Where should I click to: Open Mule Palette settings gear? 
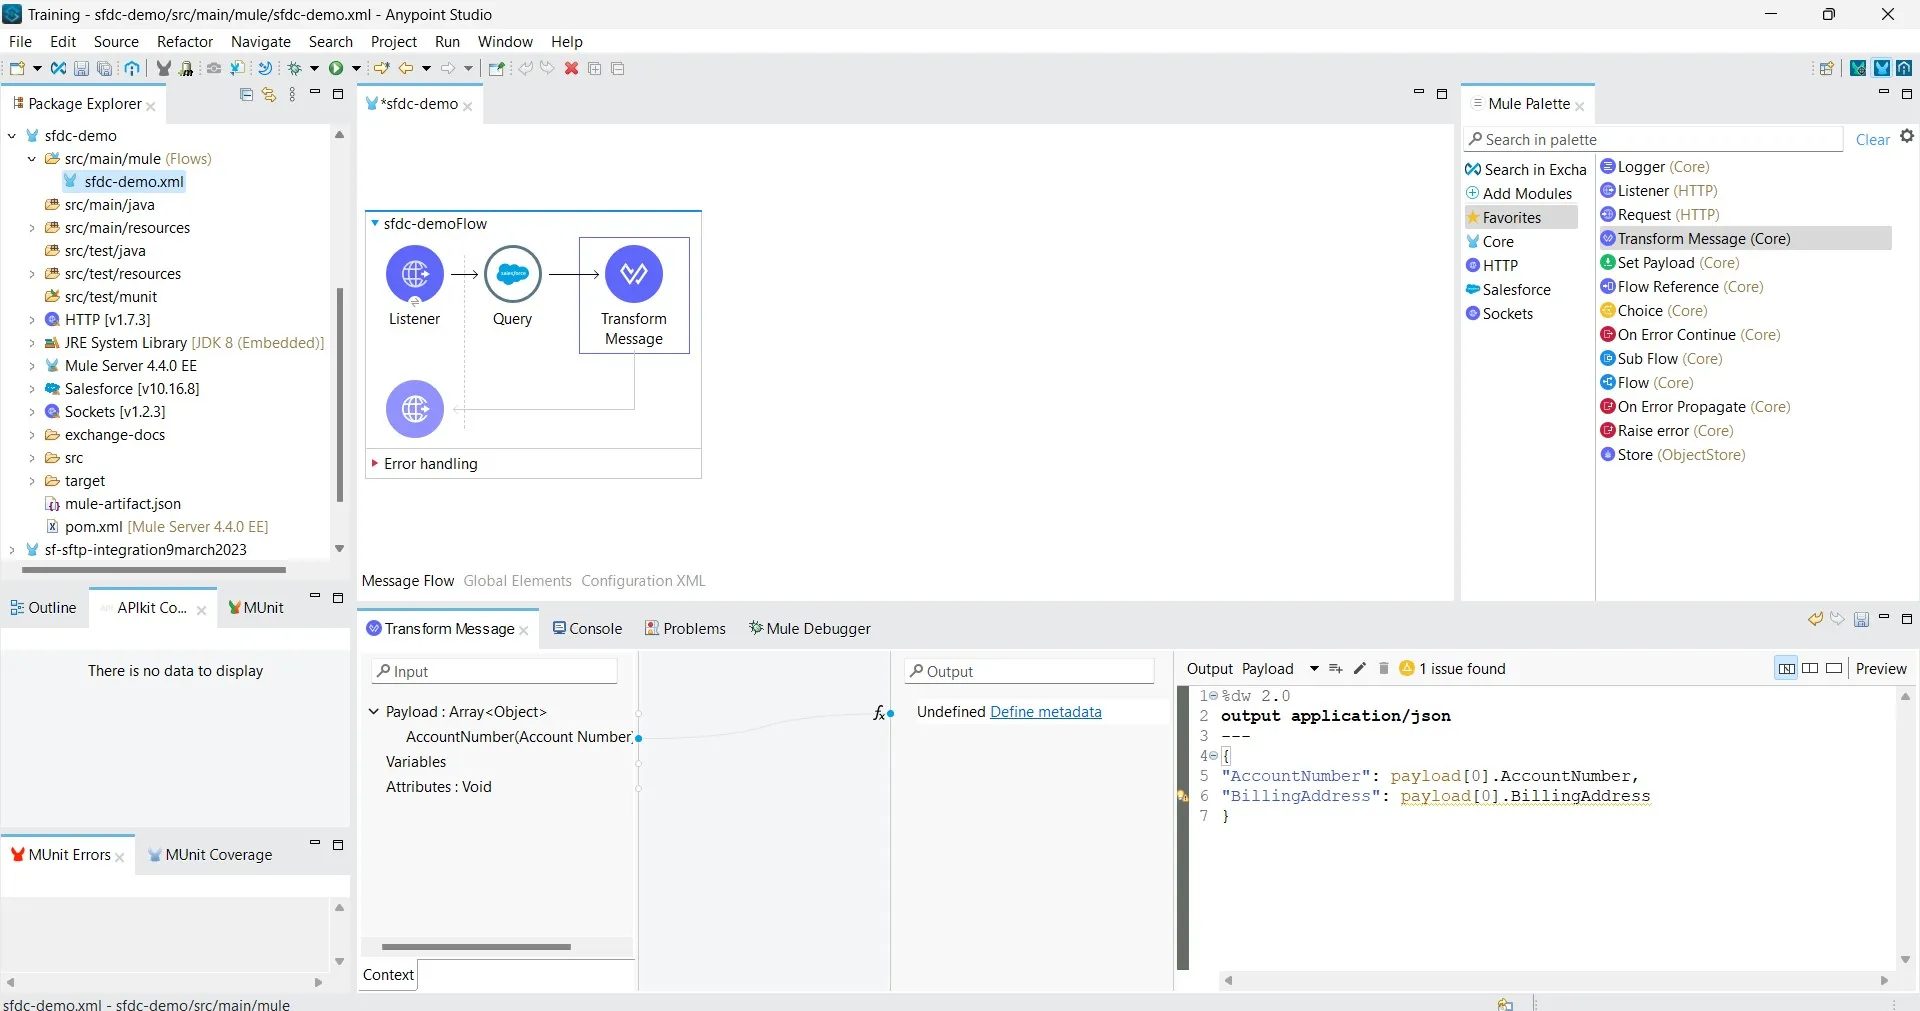coord(1907,137)
